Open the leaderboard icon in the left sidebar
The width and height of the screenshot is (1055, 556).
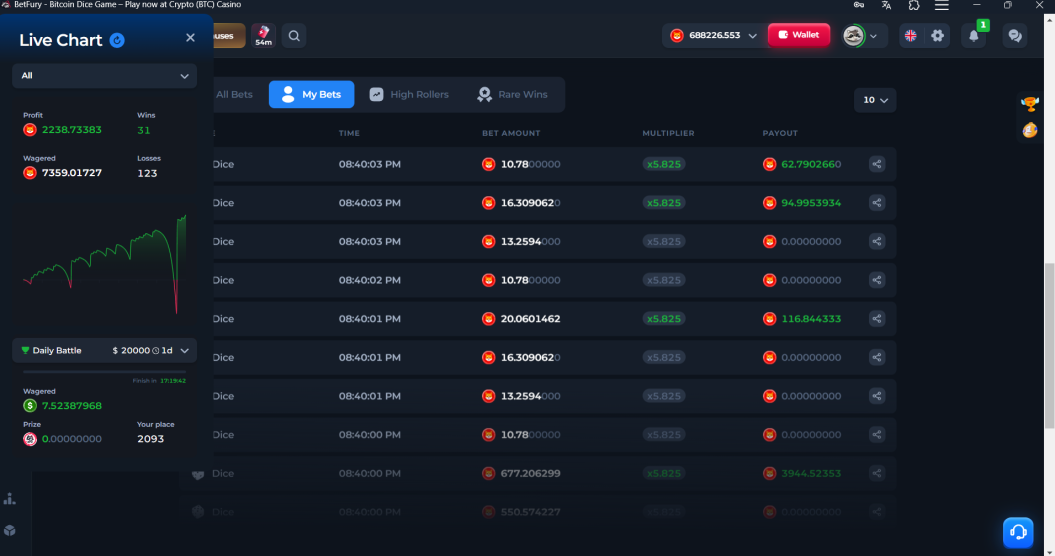pos(9,499)
